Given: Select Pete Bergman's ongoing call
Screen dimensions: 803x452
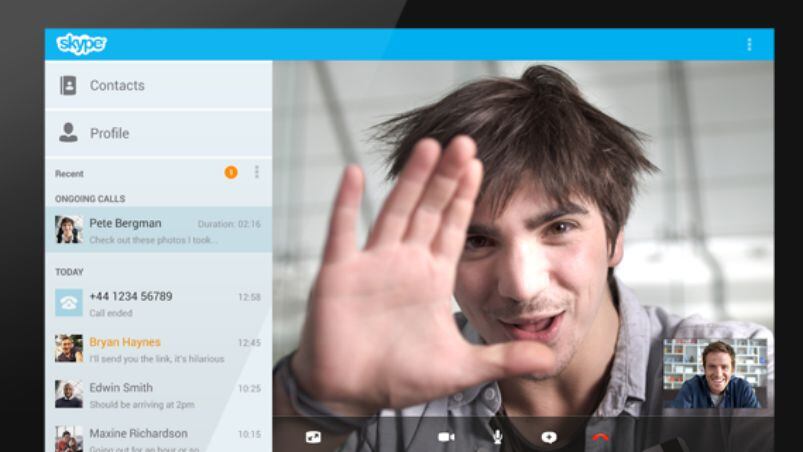Looking at the screenshot, I should (158, 230).
